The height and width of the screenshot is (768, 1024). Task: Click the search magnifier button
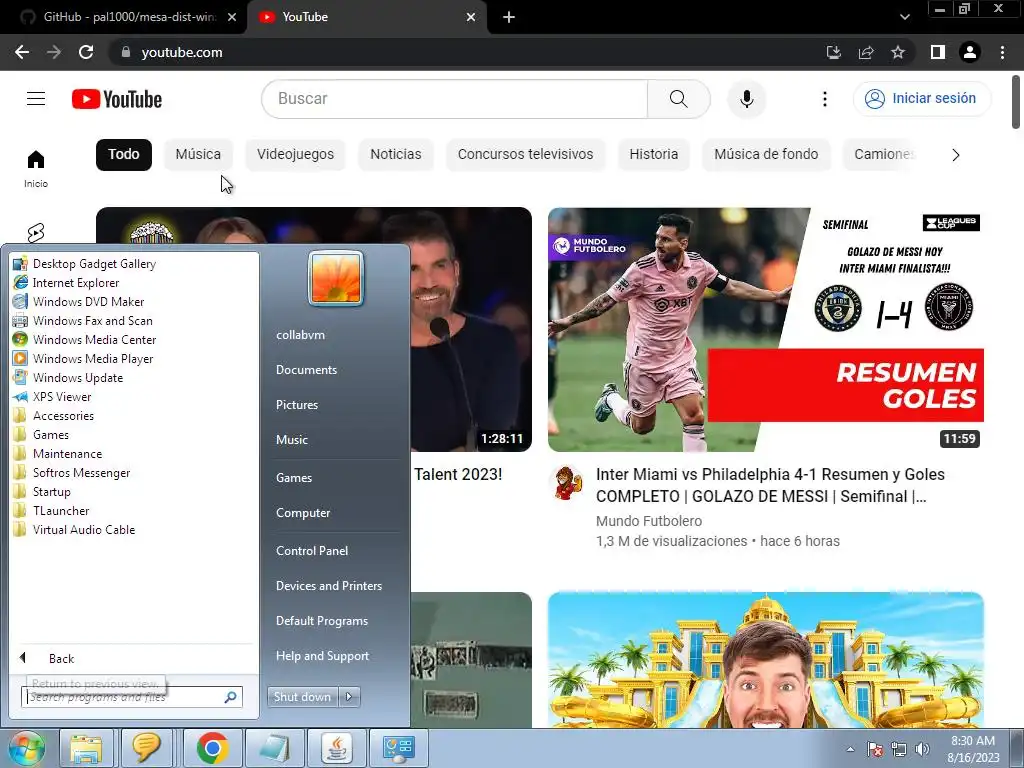679,99
